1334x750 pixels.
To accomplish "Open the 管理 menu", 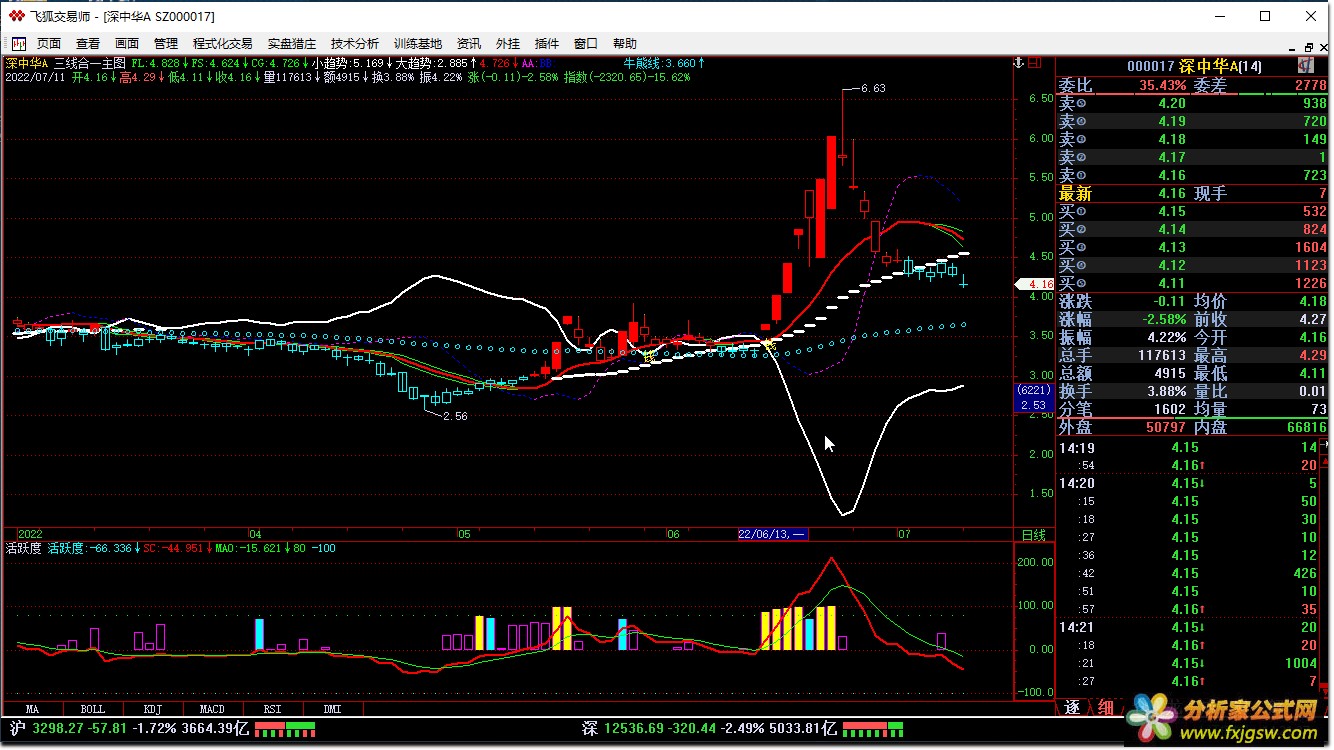I will coord(166,44).
